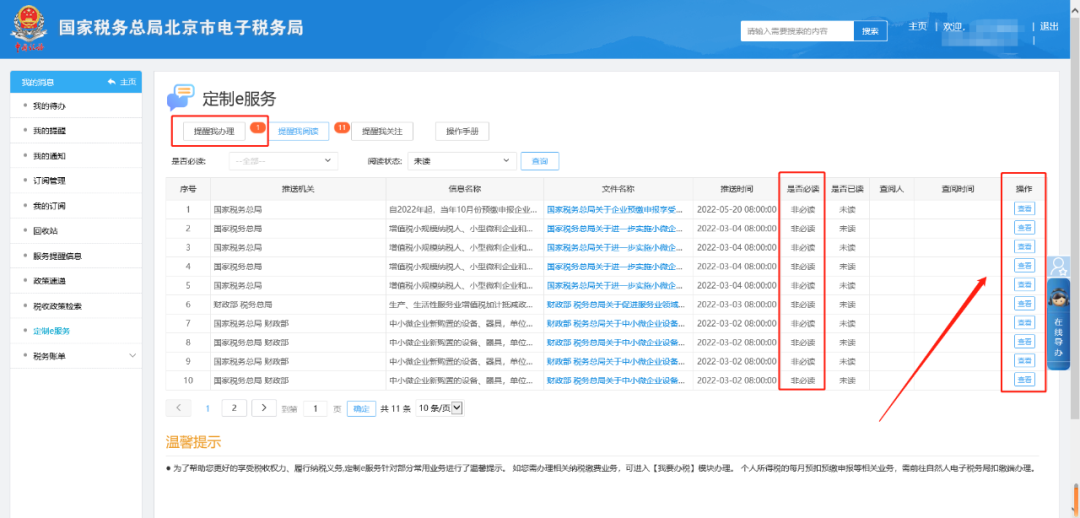Switch to 提醒我阅读 tab
Image resolution: width=1080 pixels, height=518 pixels.
(298, 131)
